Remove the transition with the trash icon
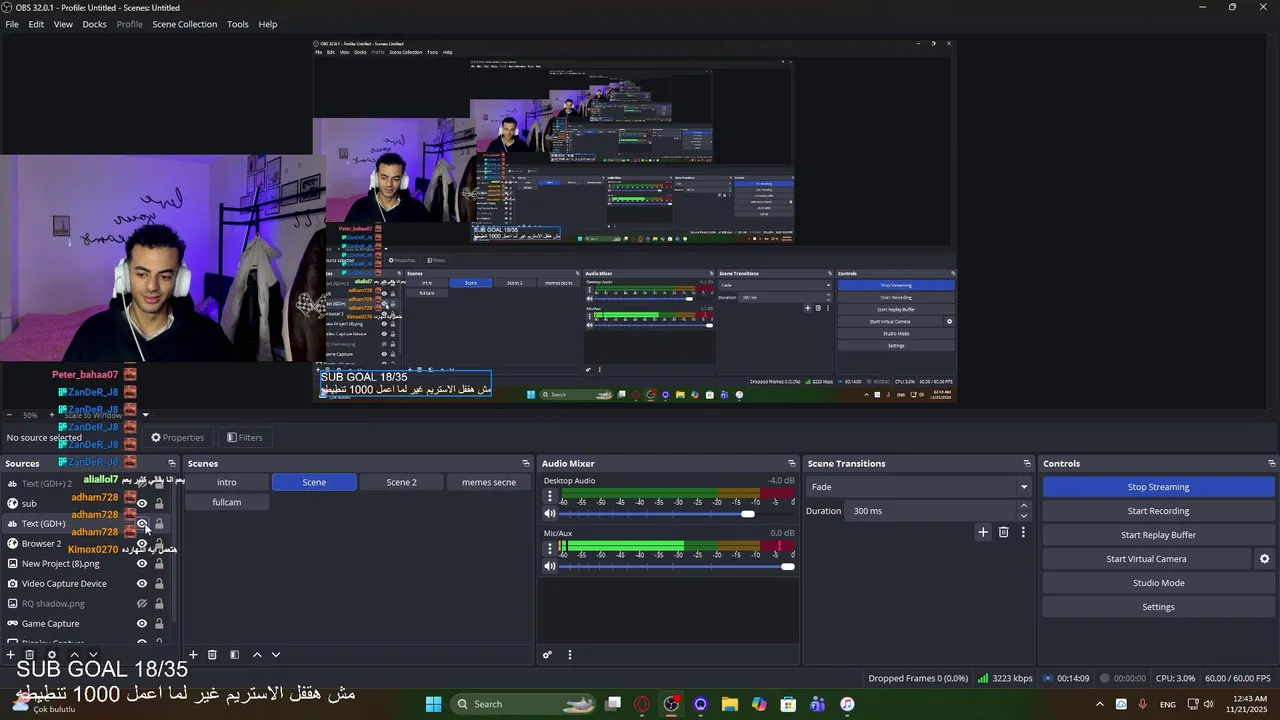 1004,532
